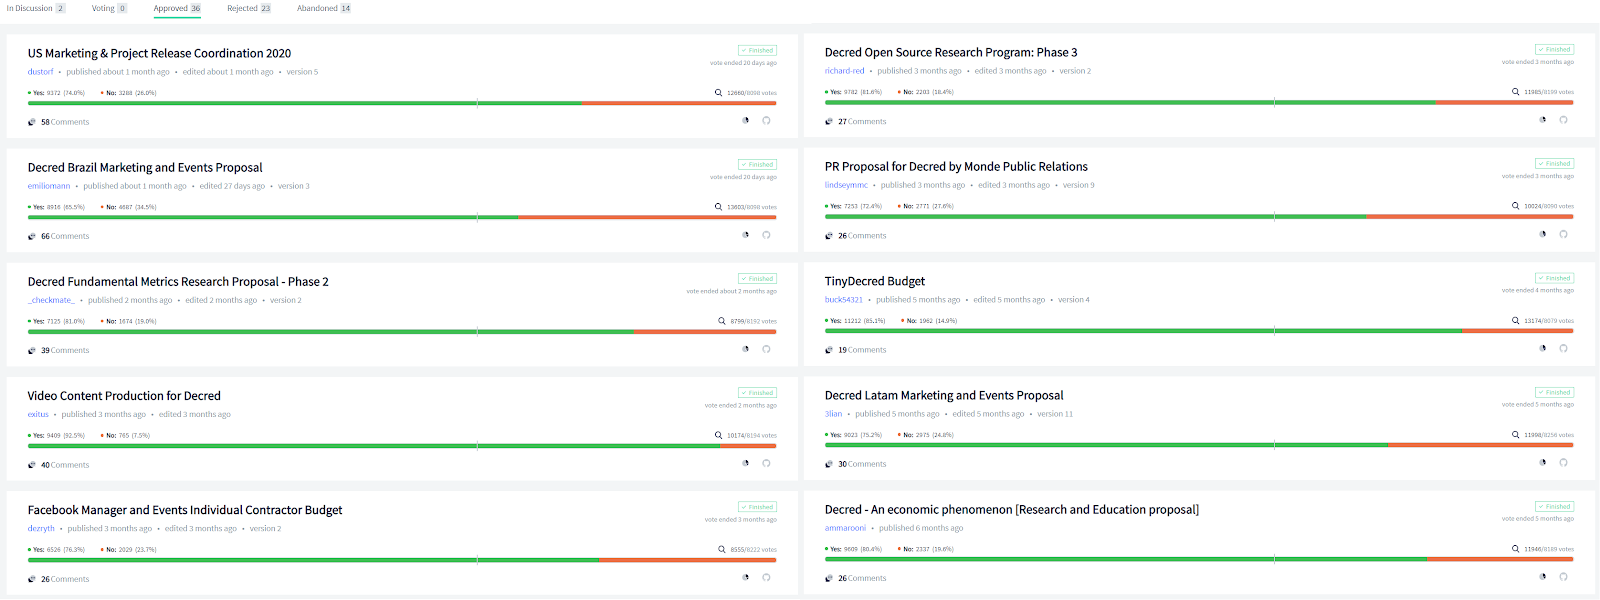Click magnifier icon on Open Source Research votes

point(1516,92)
